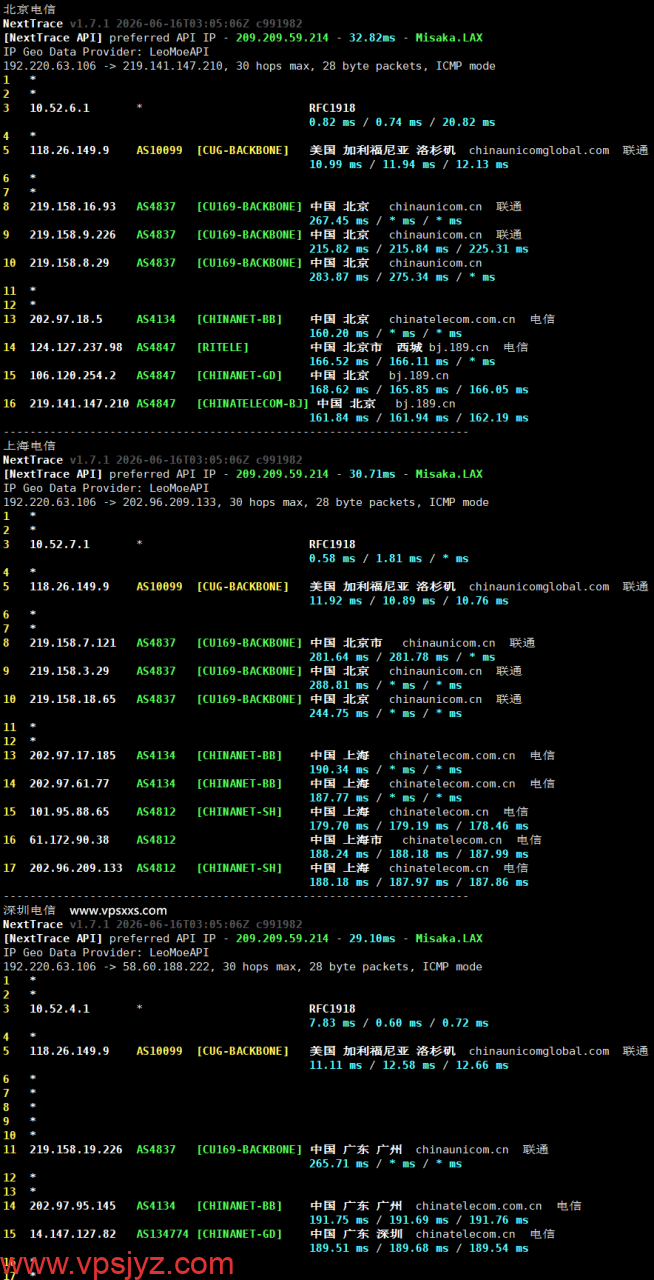Select the 29.10ms API latency value

coord(372,939)
